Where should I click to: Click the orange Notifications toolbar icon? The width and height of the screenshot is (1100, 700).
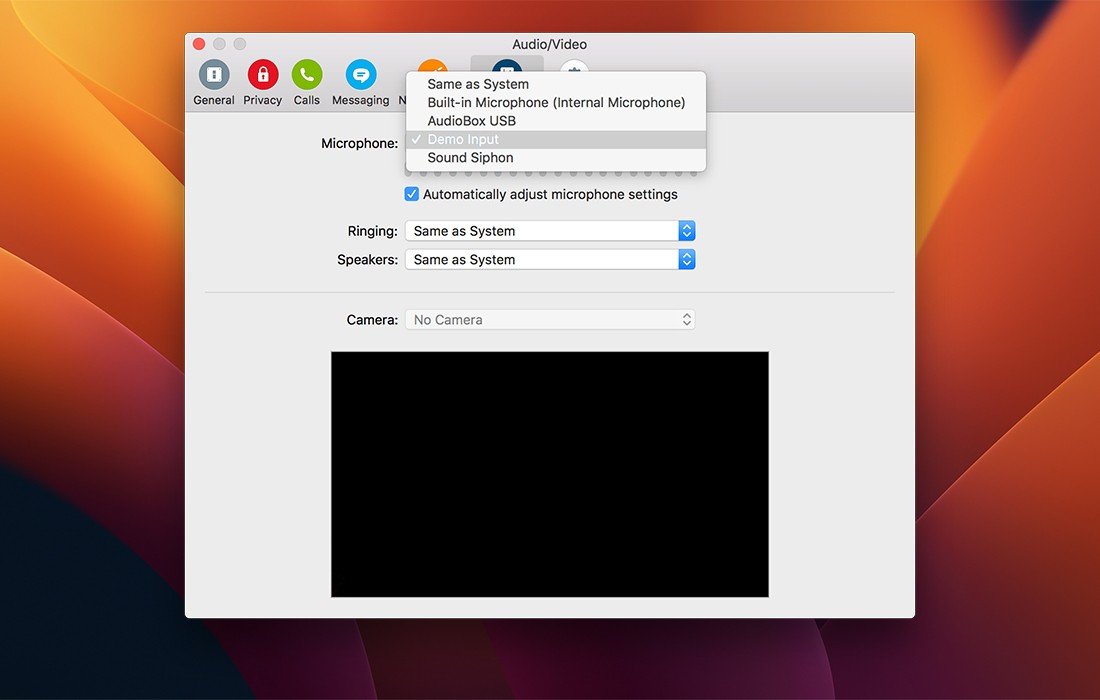click(432, 64)
